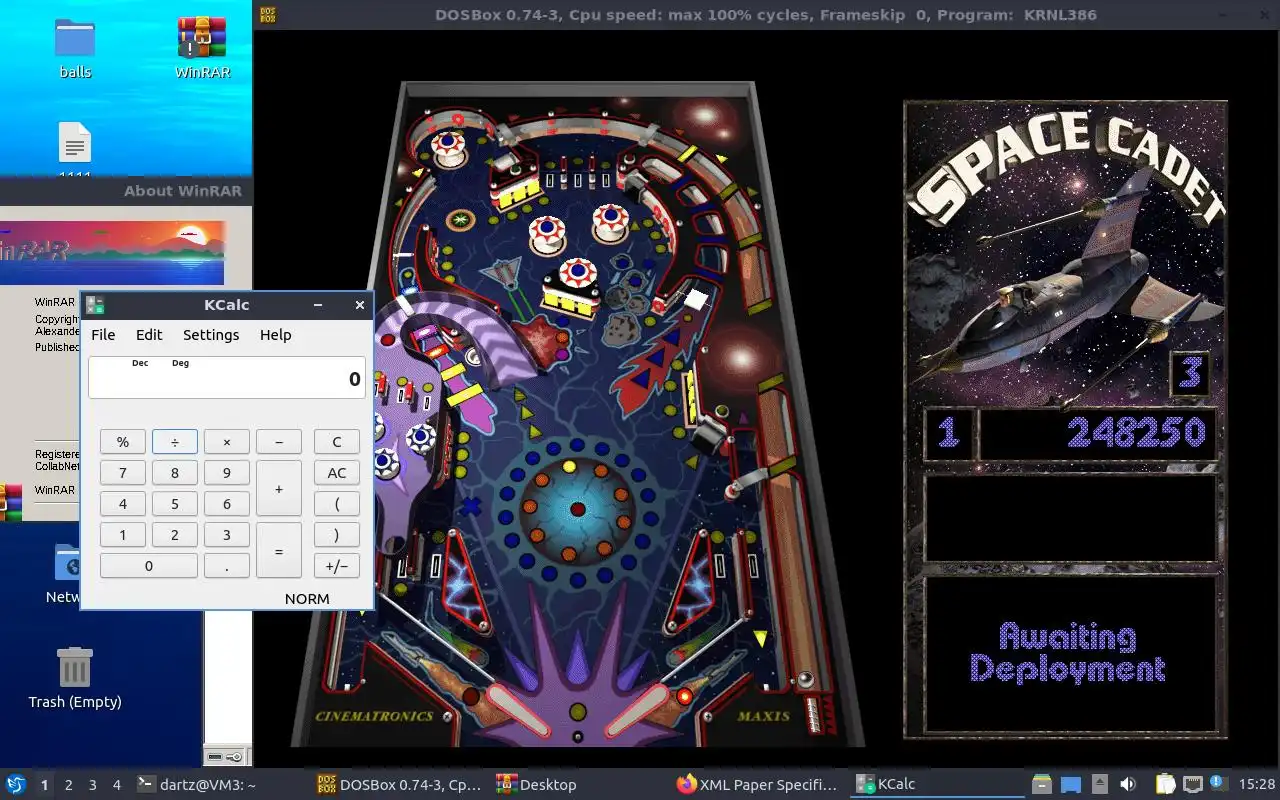The width and height of the screenshot is (1280, 800).
Task: Switch to DOSBox 0.74-3 taskbar entry
Action: [400, 784]
